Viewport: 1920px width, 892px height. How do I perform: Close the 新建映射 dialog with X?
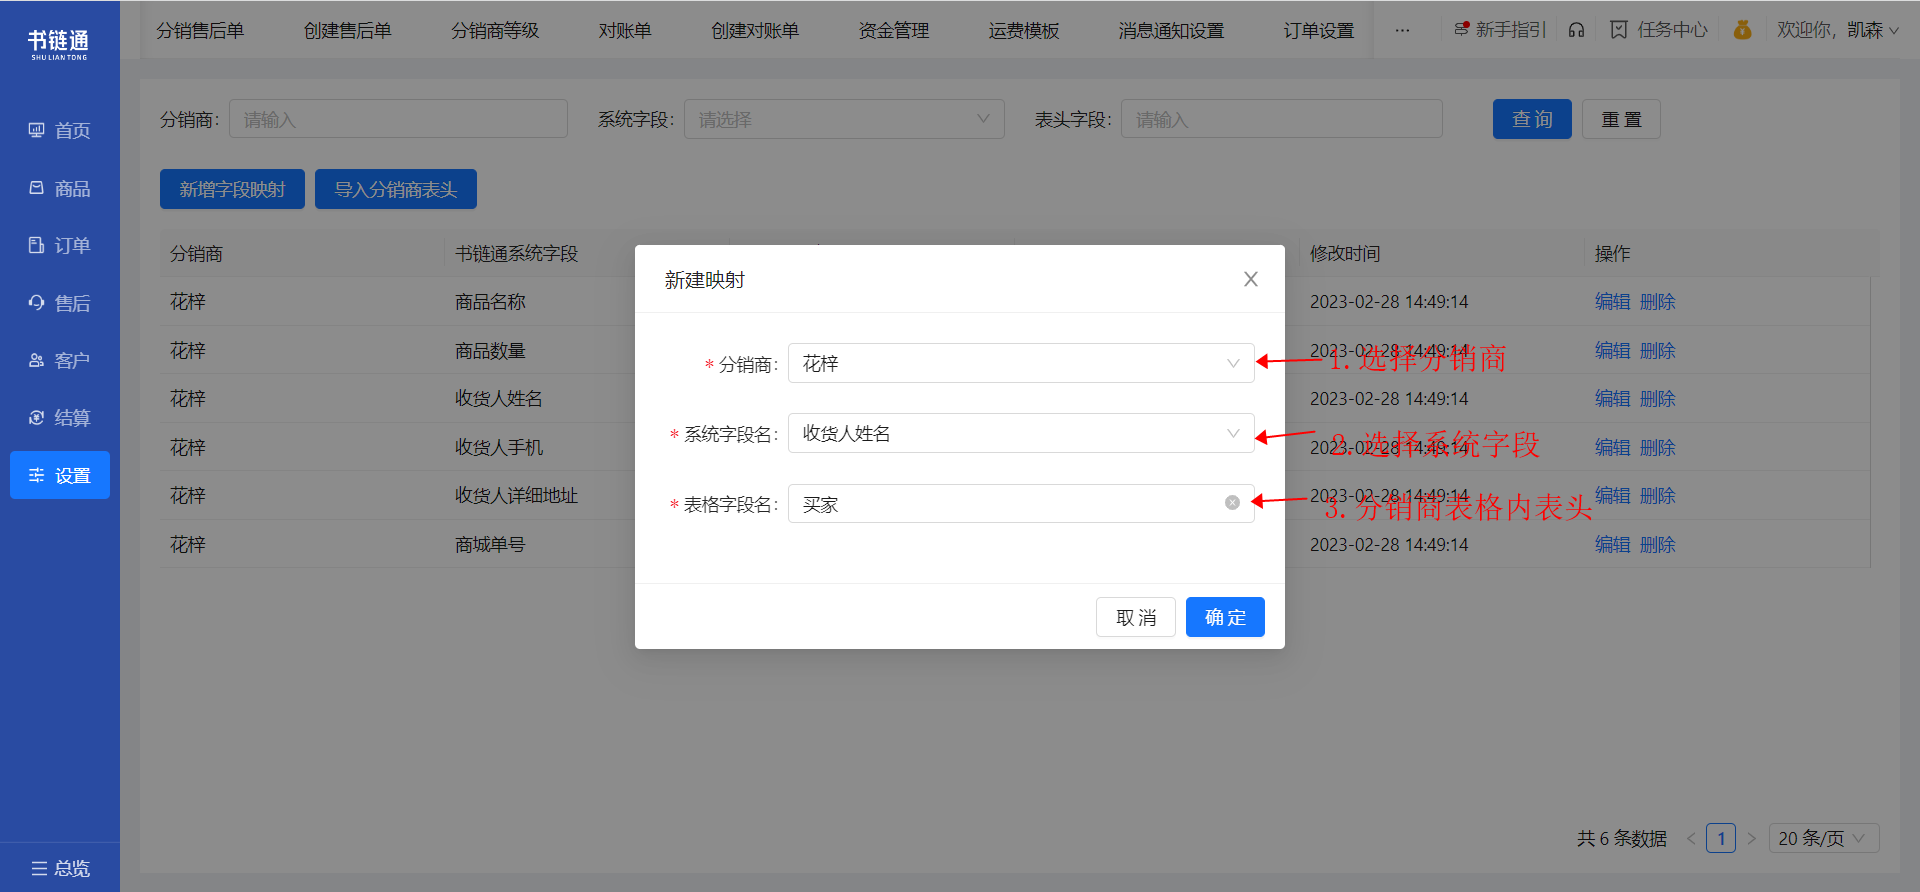[x=1251, y=279]
